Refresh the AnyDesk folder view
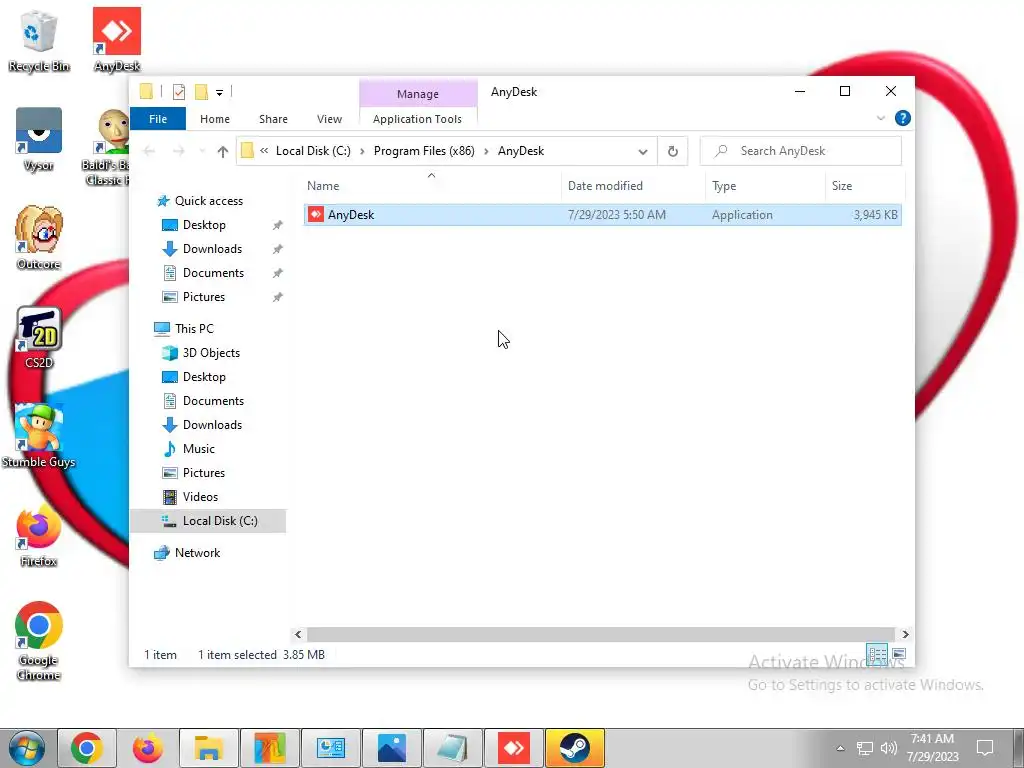This screenshot has width=1024, height=768. tap(673, 152)
